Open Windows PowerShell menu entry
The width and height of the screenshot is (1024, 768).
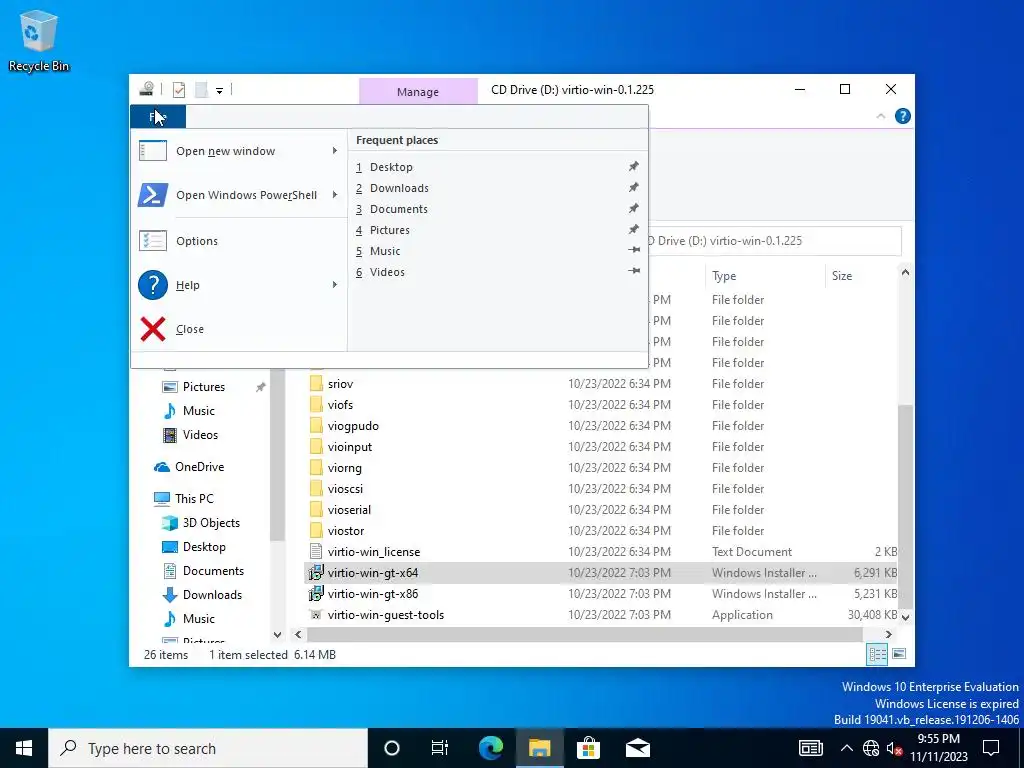[x=238, y=195]
